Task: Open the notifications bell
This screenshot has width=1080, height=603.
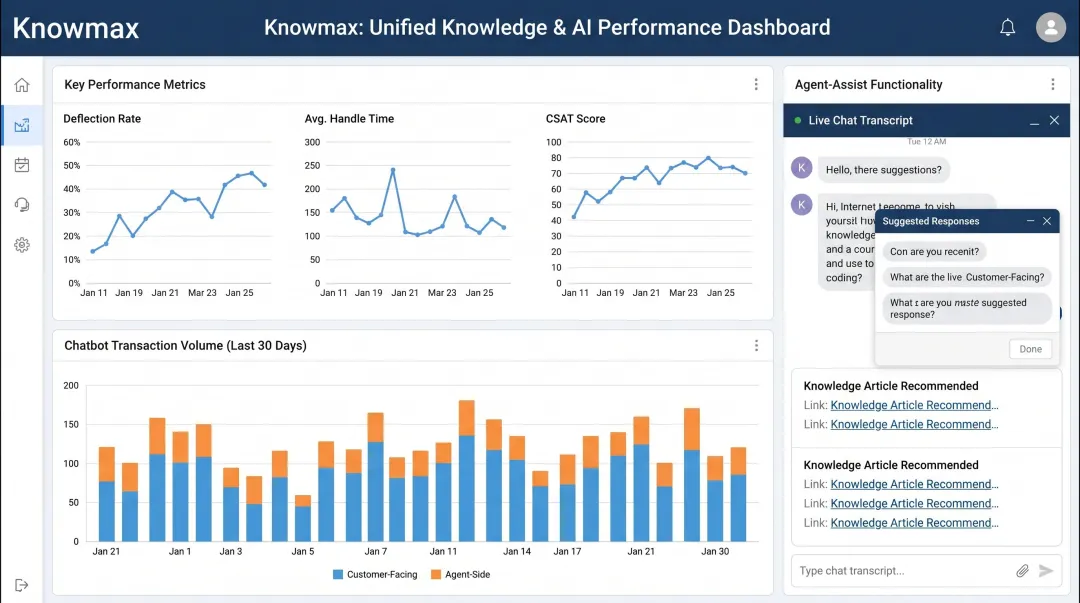Action: (1007, 28)
